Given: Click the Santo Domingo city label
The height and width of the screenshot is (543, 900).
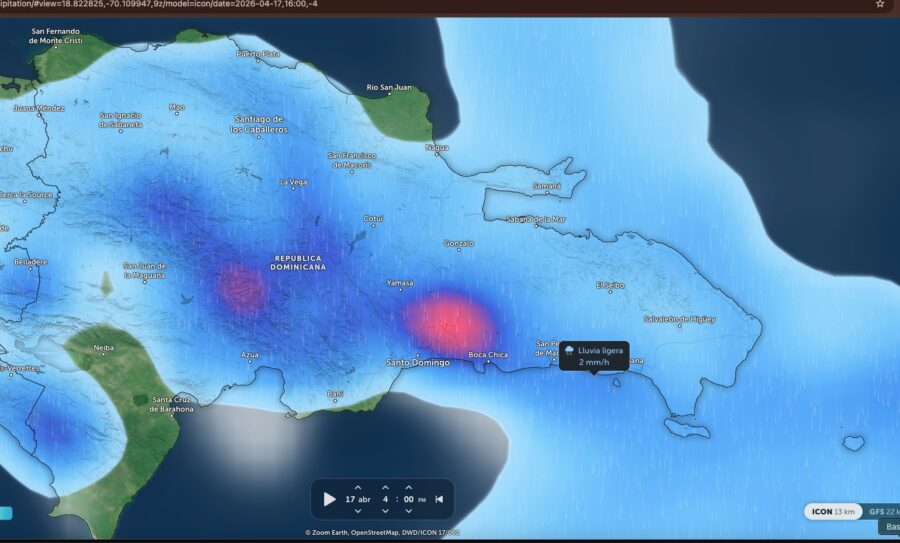Looking at the screenshot, I should click(418, 362).
